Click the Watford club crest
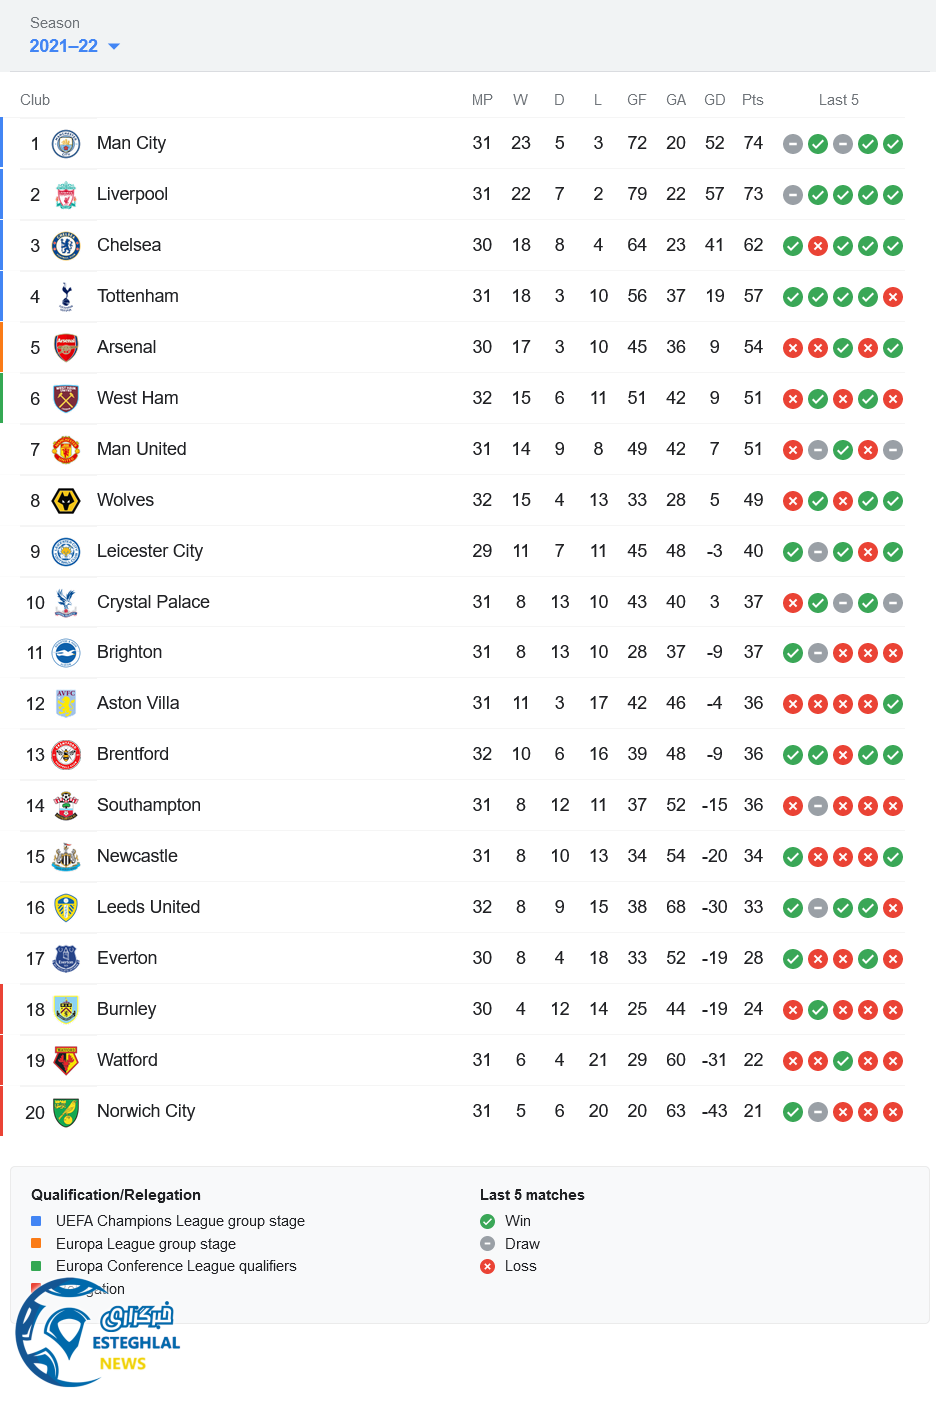This screenshot has height=1414, width=936. [66, 1061]
